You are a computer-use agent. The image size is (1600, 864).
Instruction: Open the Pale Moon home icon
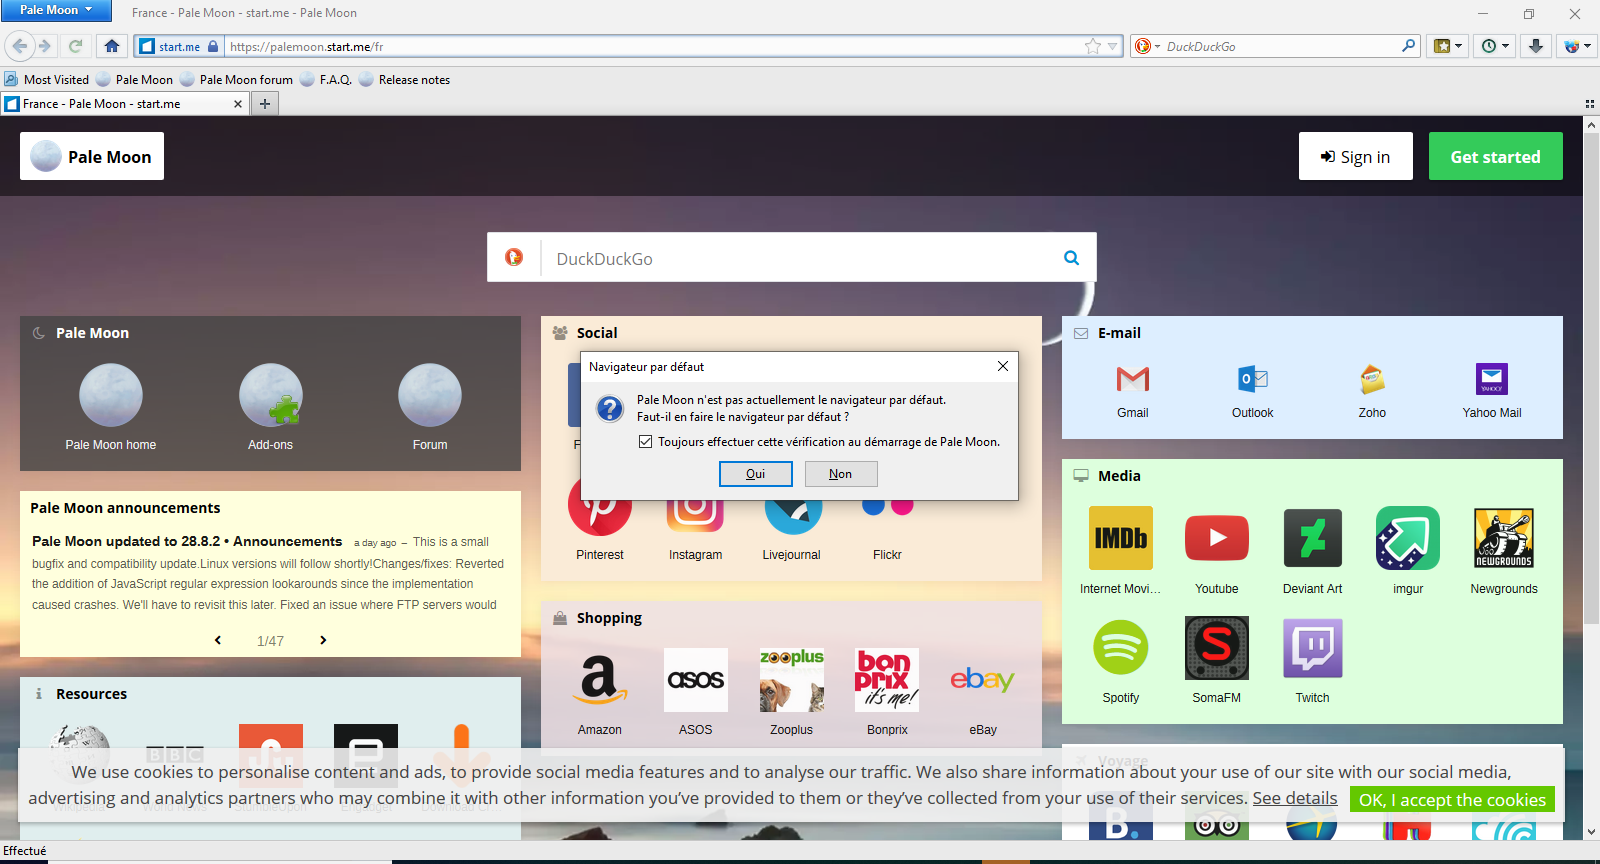tap(111, 395)
